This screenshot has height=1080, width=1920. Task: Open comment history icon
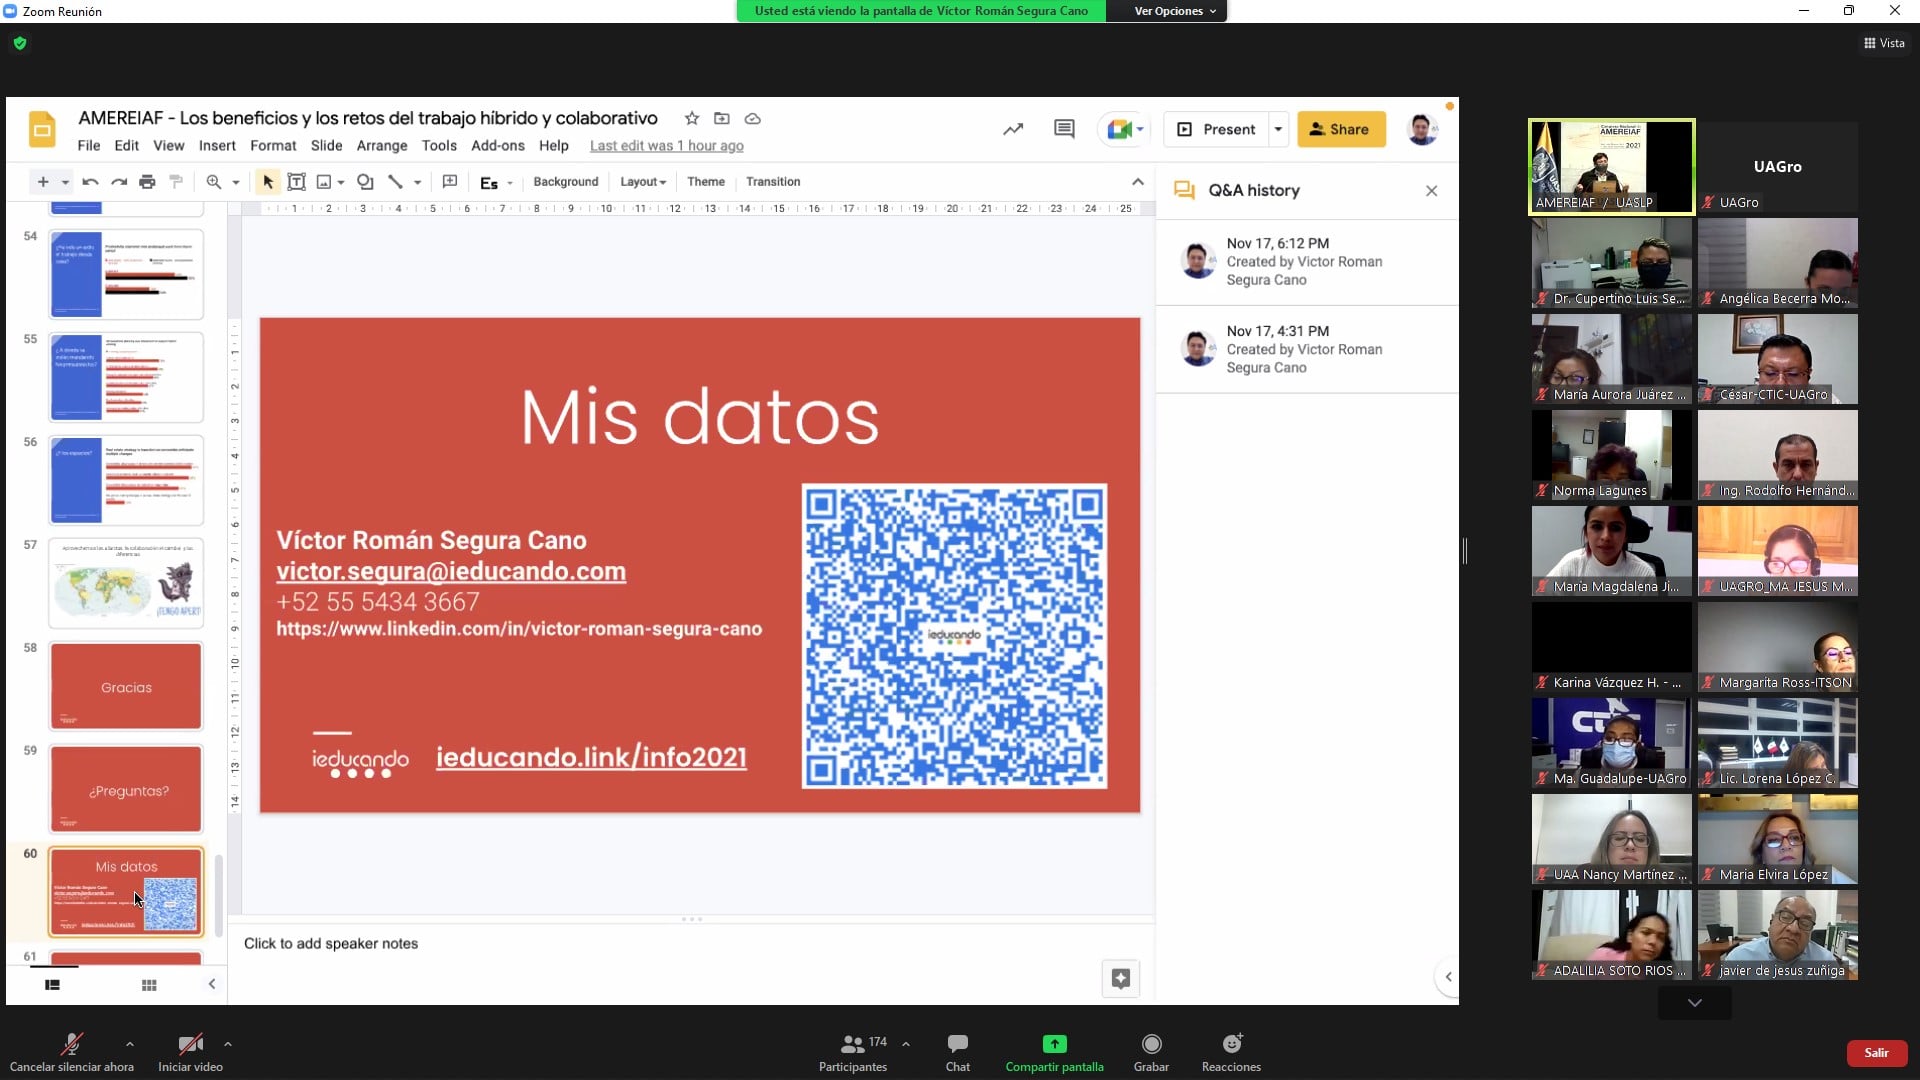1064,129
